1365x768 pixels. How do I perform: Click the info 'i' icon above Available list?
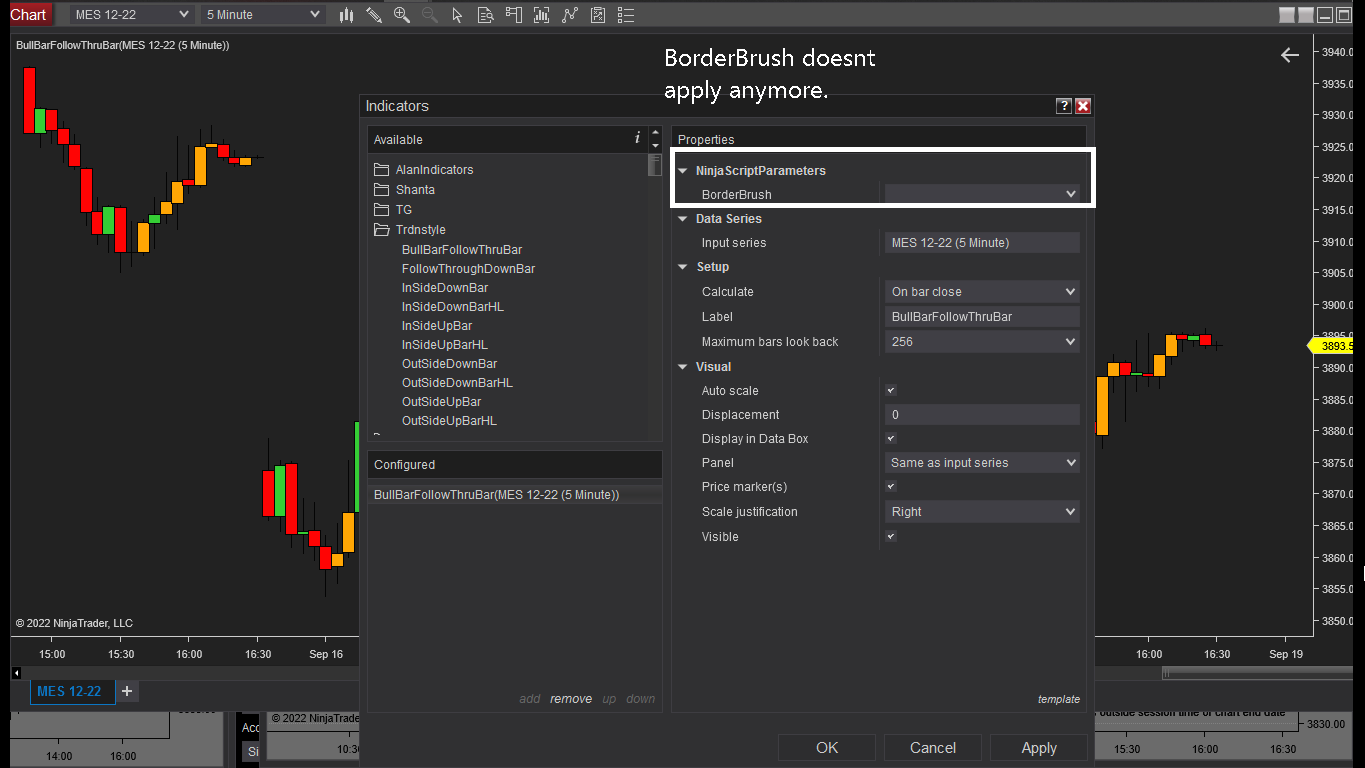638,138
